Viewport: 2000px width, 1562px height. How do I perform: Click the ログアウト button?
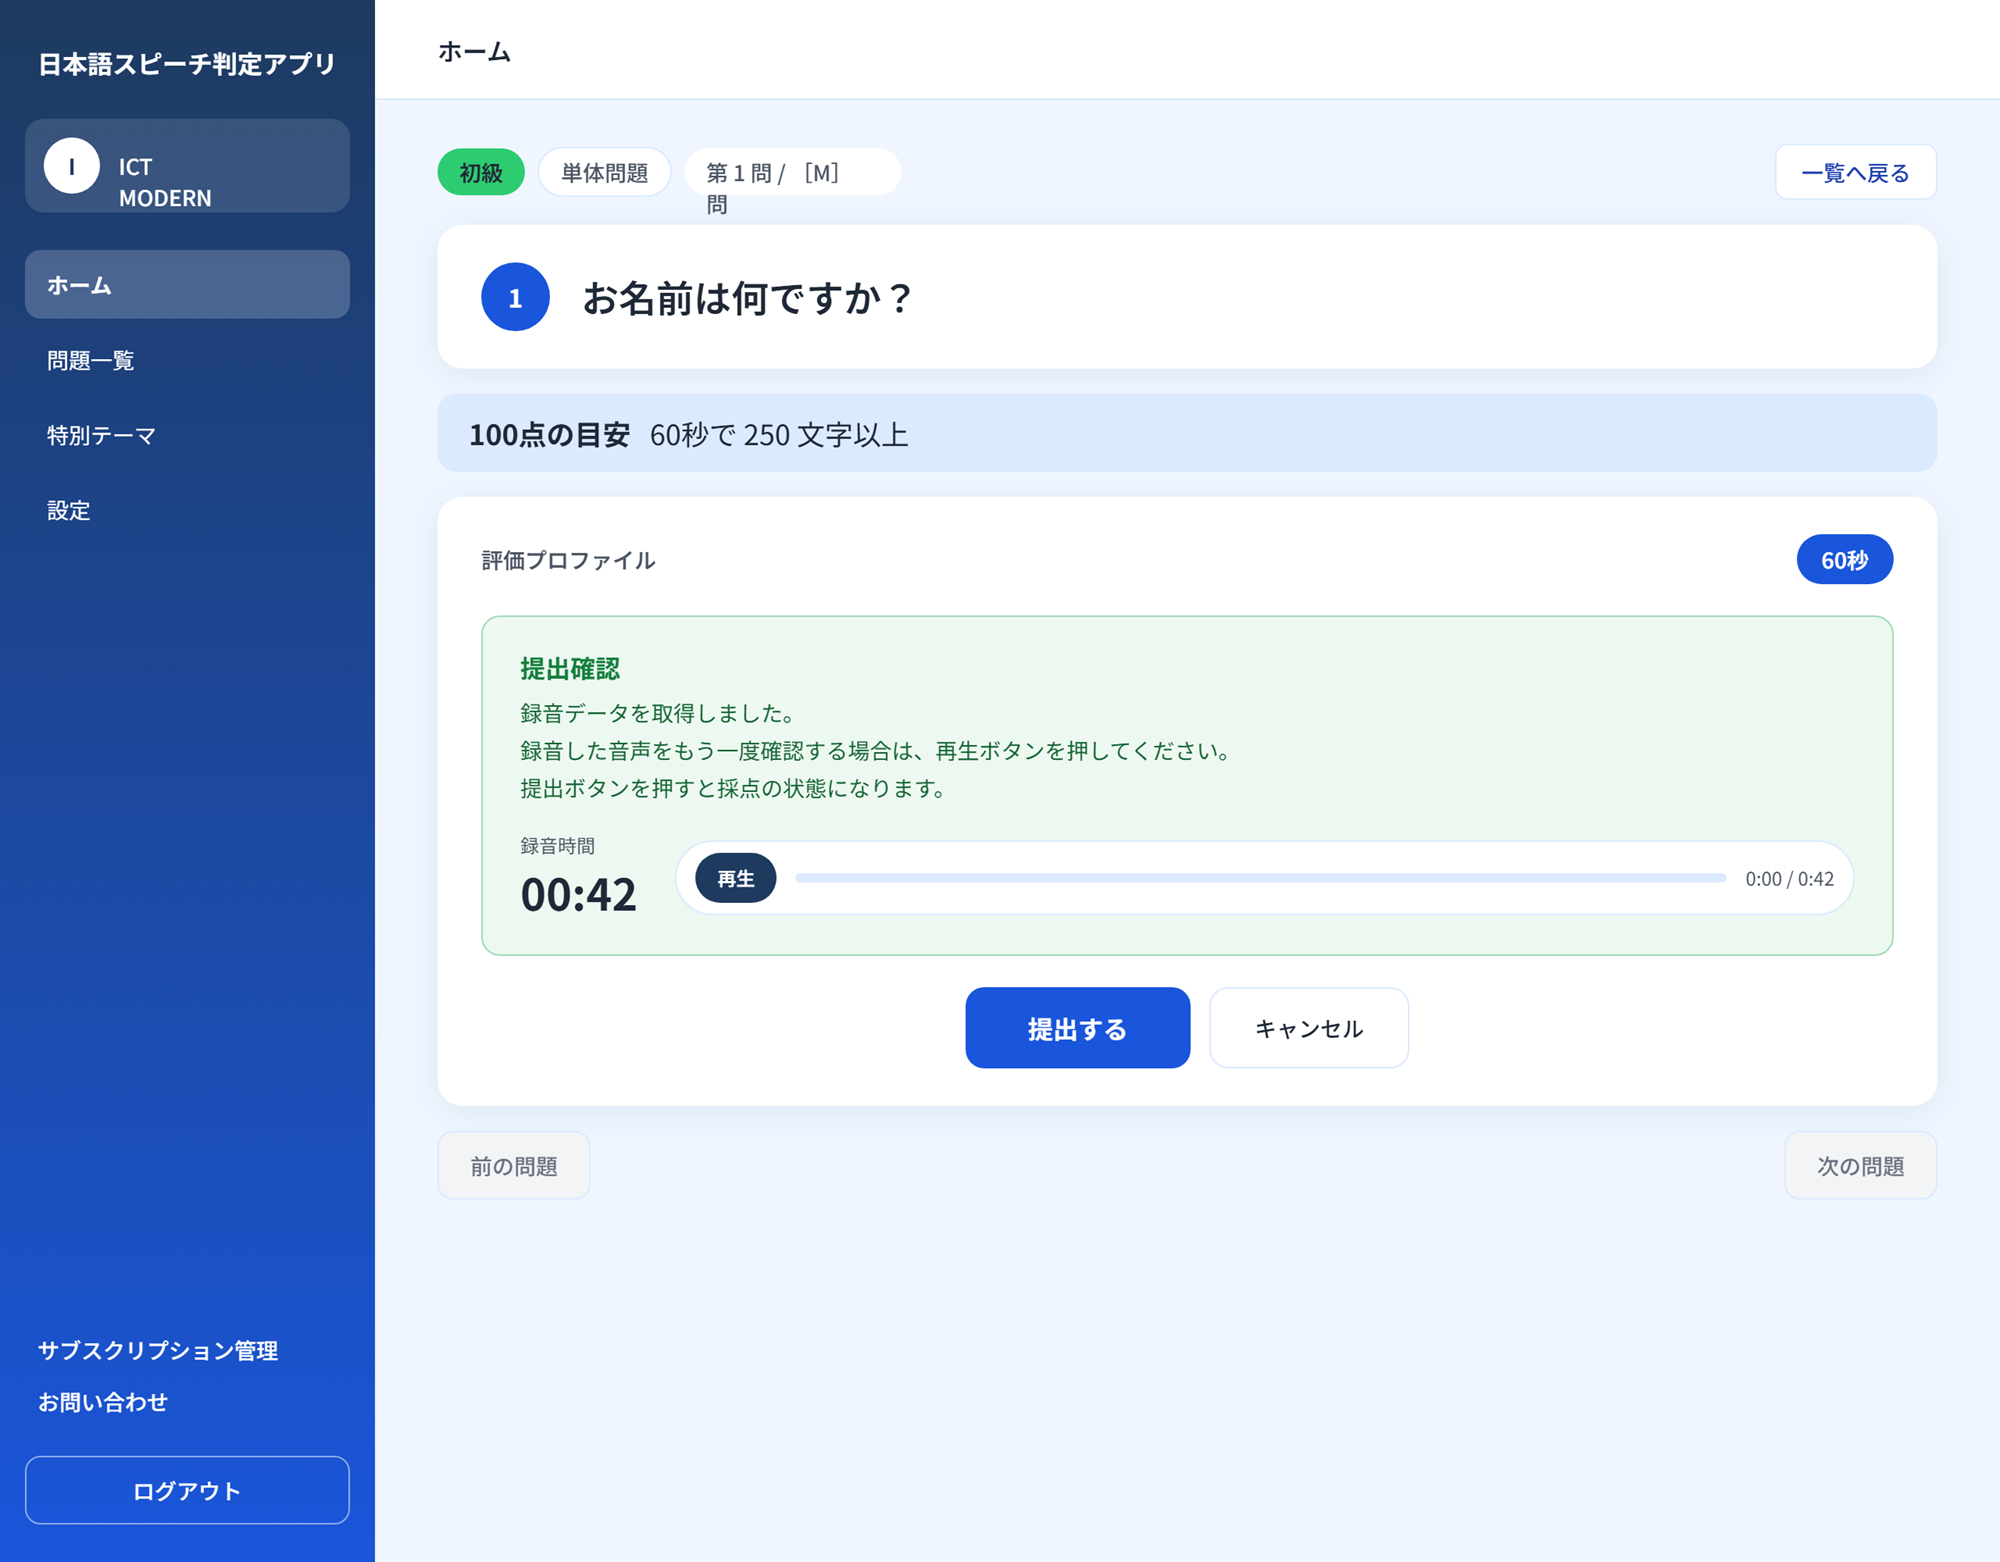click(187, 1490)
